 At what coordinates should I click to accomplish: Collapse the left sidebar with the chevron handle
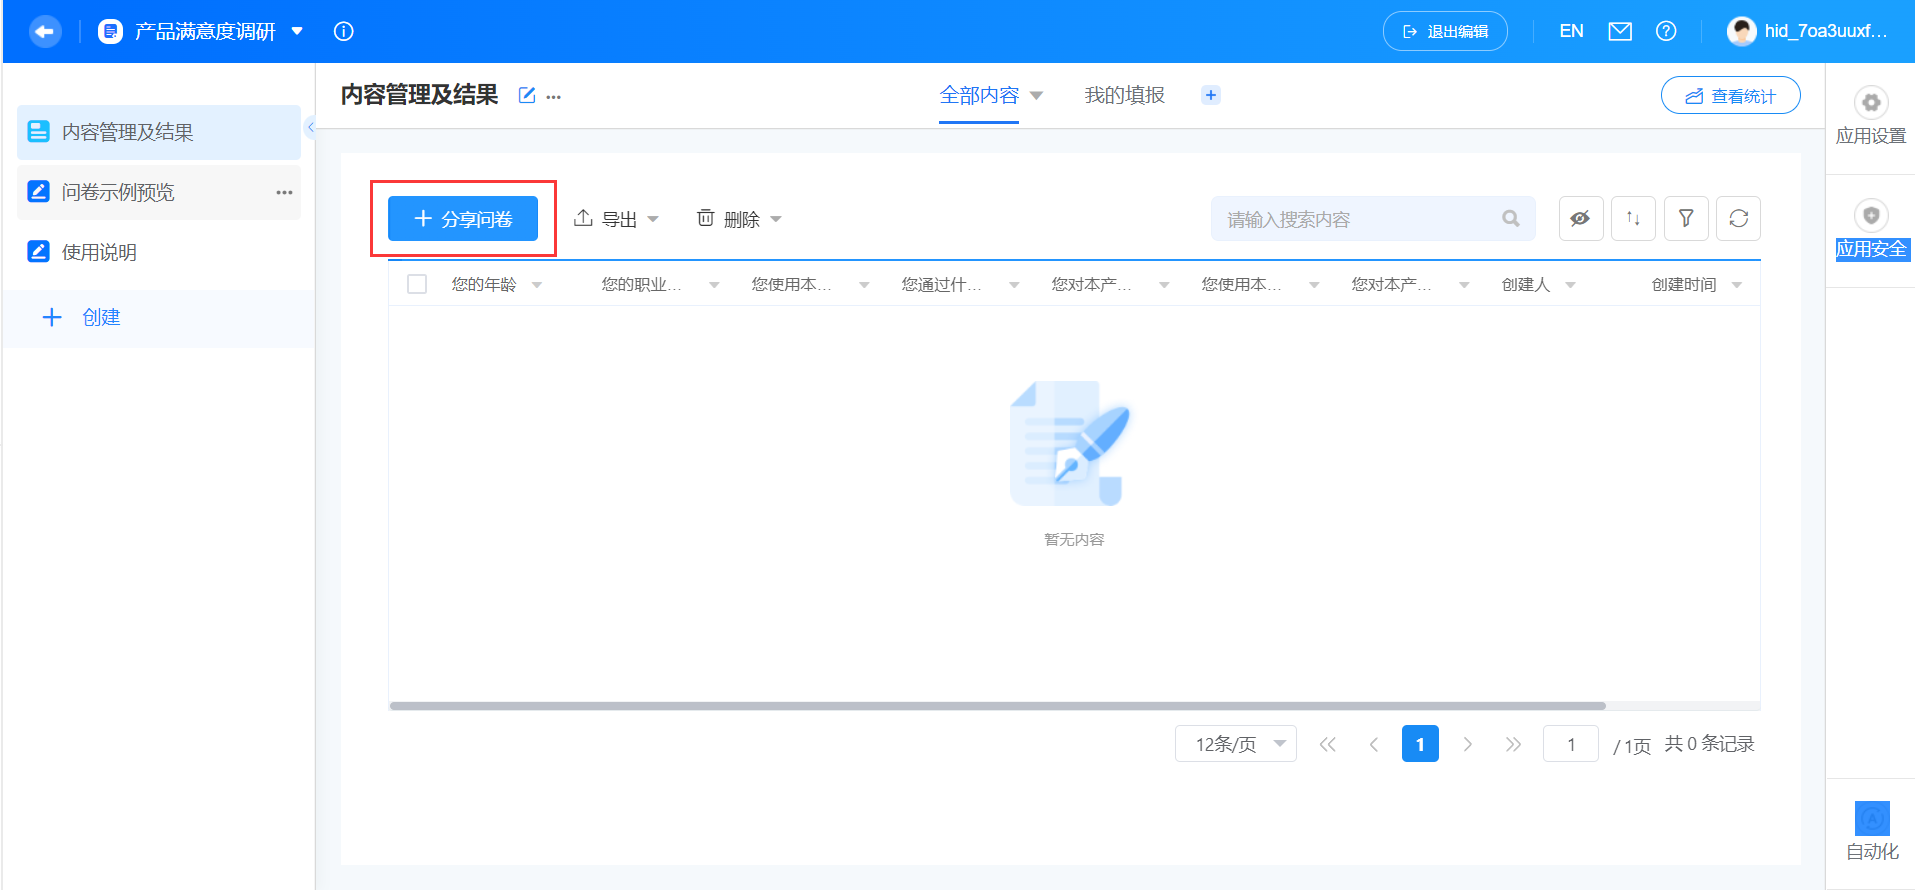click(x=311, y=127)
